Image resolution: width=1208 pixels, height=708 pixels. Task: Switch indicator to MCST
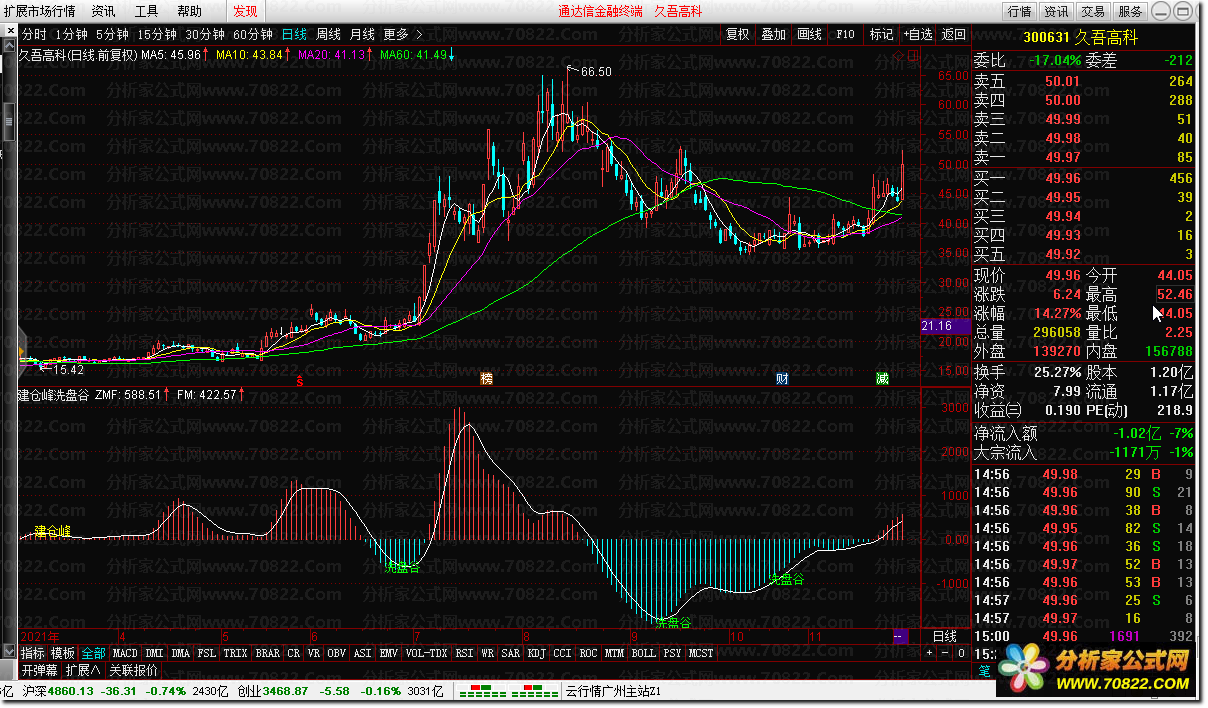(x=701, y=653)
